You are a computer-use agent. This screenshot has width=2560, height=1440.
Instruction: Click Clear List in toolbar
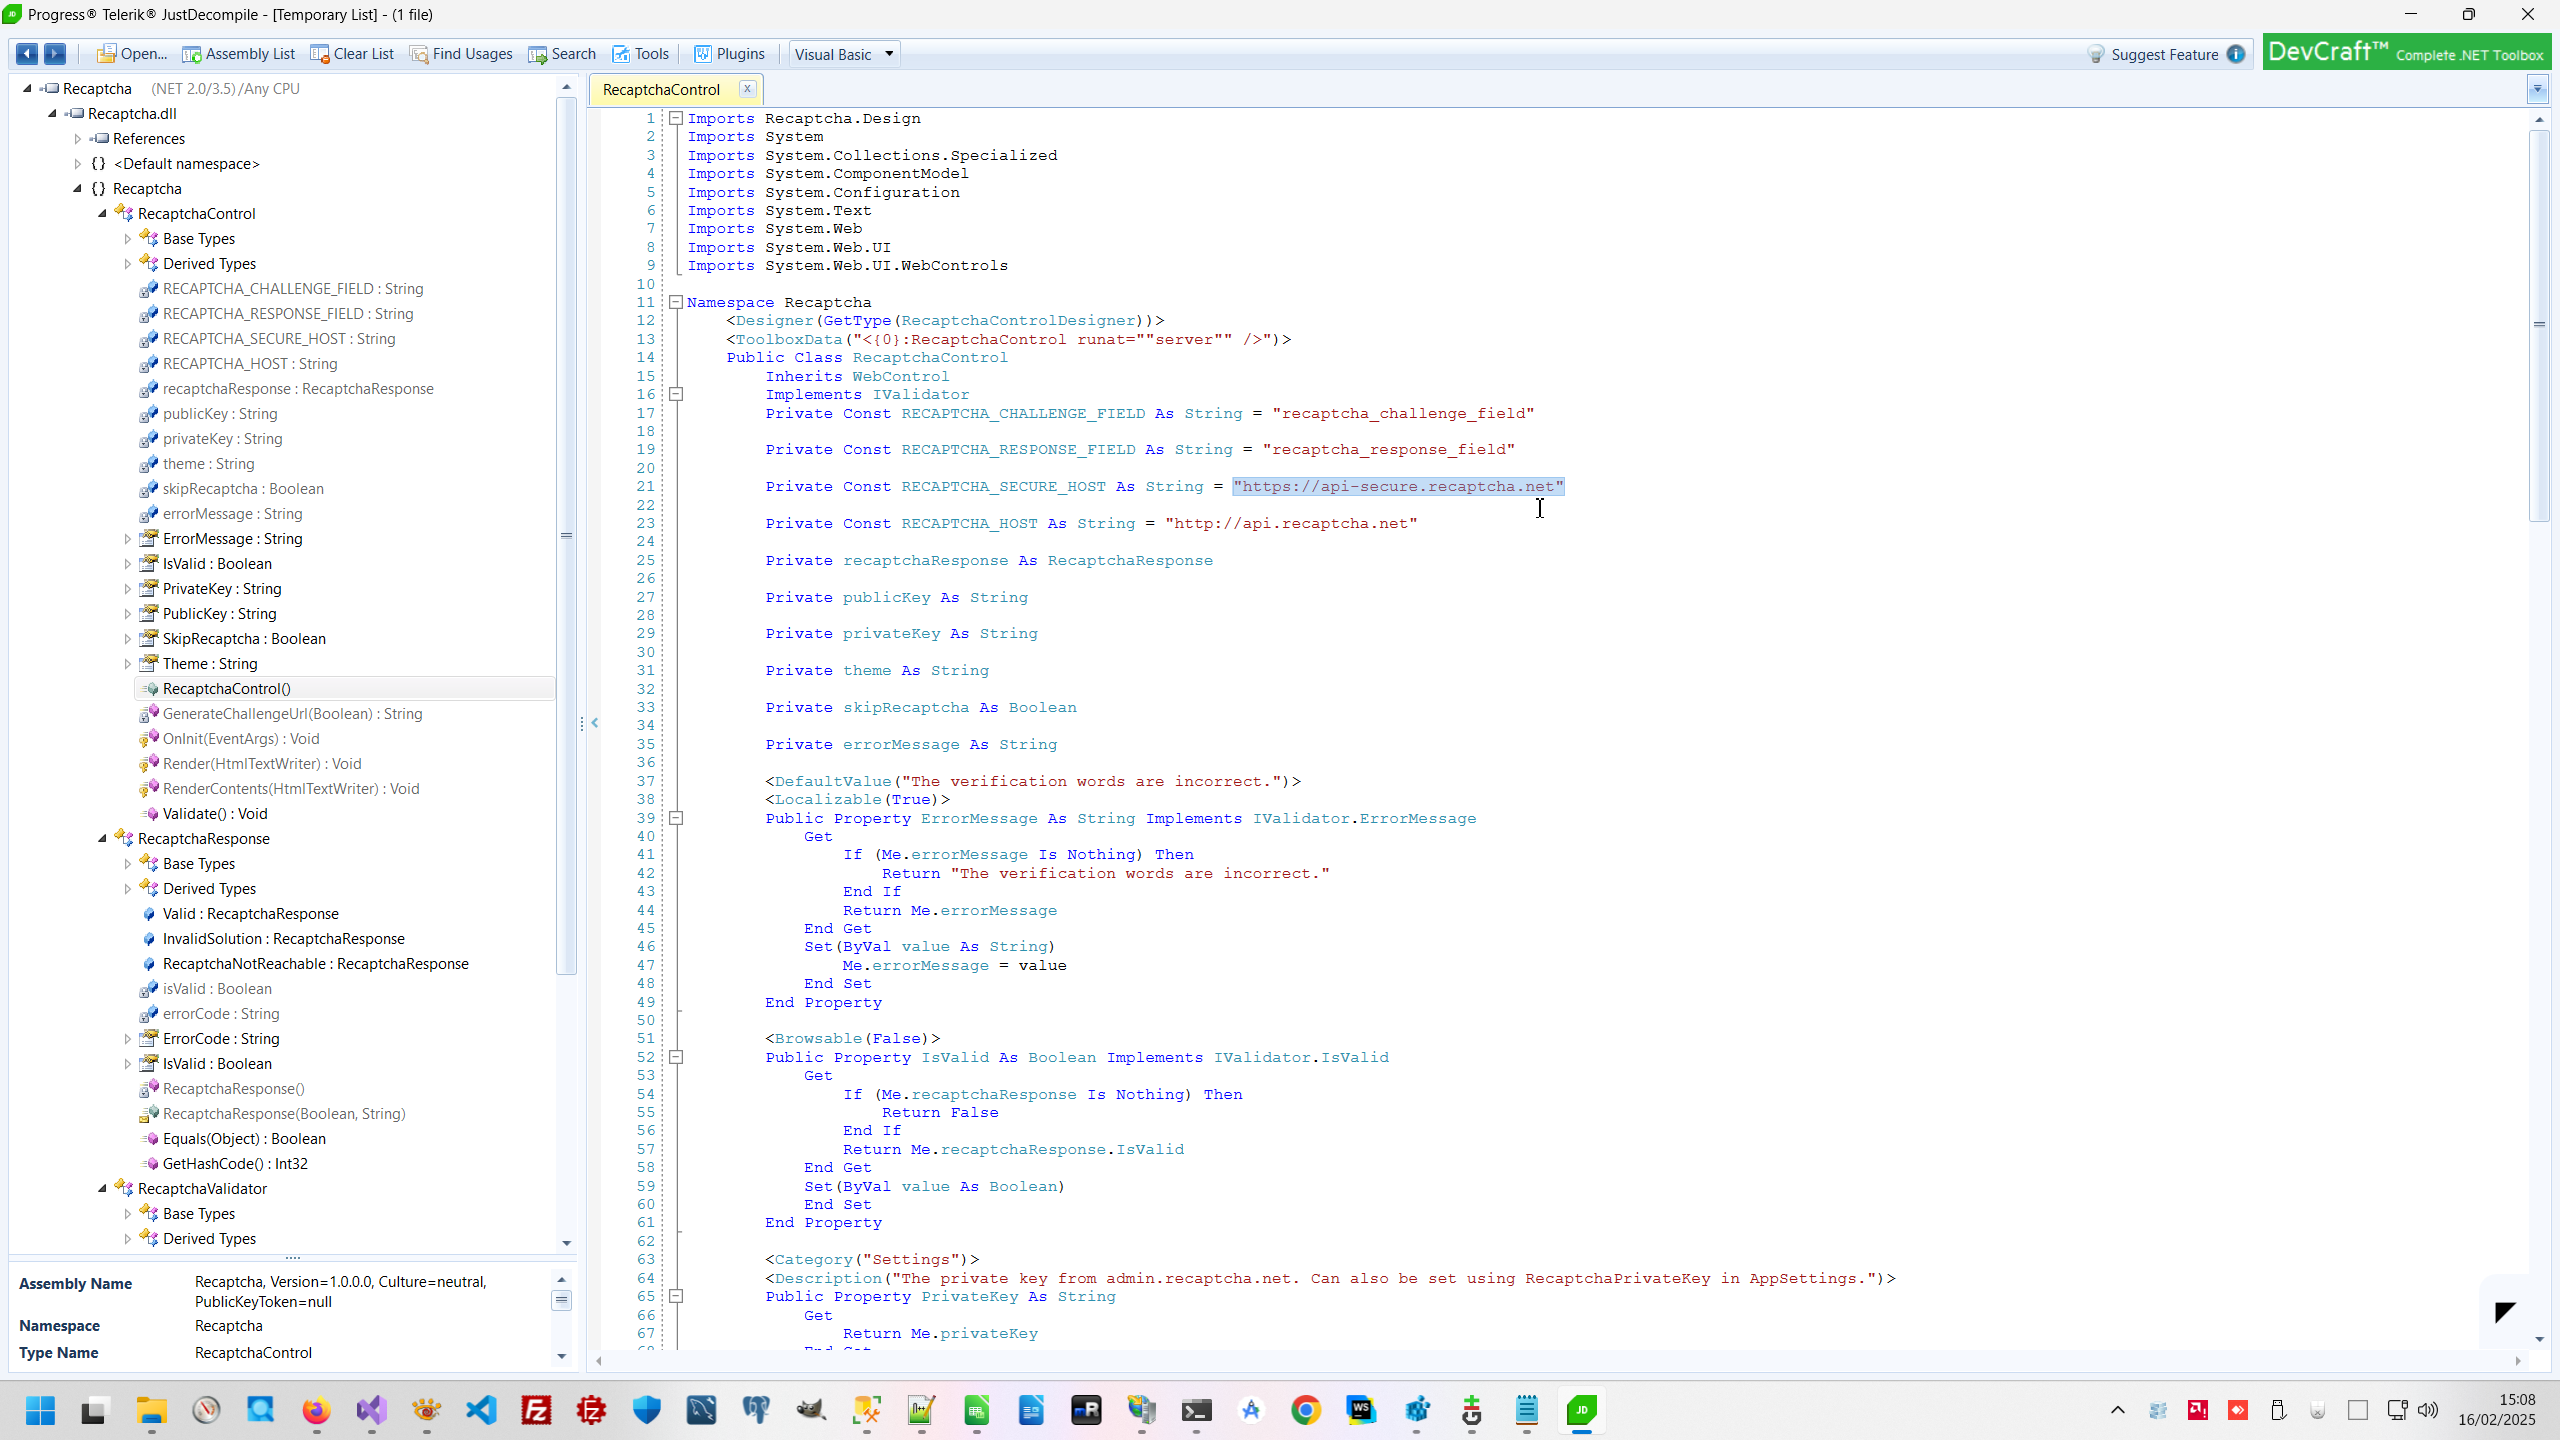coord(352,54)
